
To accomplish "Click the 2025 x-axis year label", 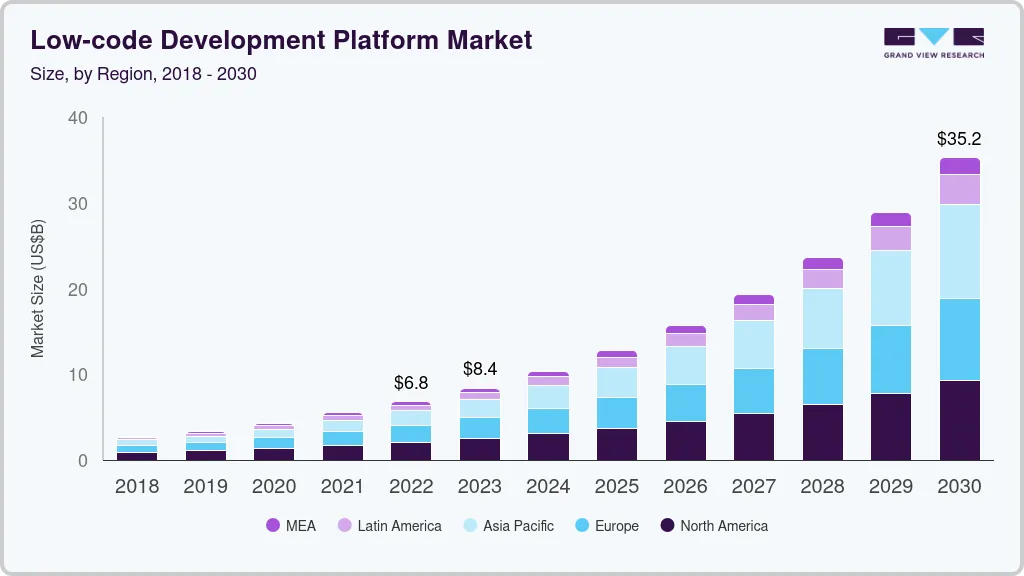I will pos(617,486).
